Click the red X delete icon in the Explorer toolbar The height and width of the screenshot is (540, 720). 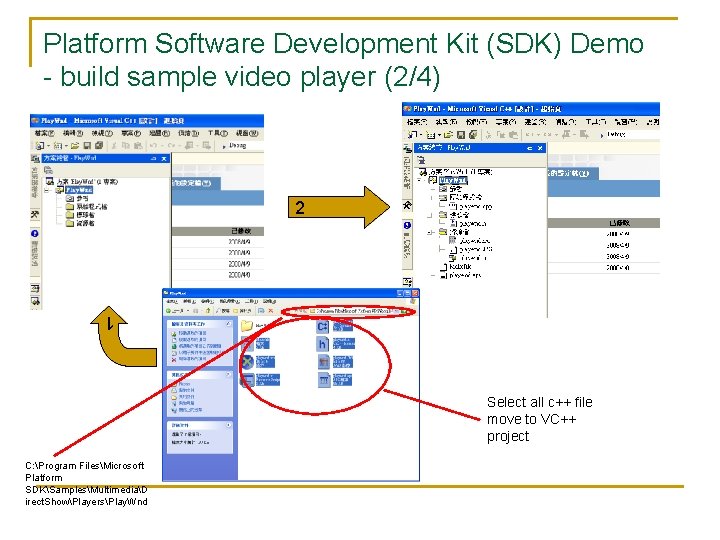point(270,311)
